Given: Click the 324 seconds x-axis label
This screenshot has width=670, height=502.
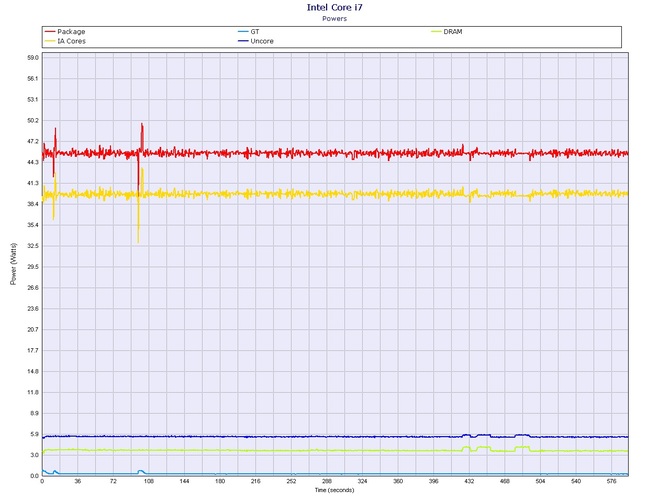Looking at the screenshot, I should coord(362,481).
